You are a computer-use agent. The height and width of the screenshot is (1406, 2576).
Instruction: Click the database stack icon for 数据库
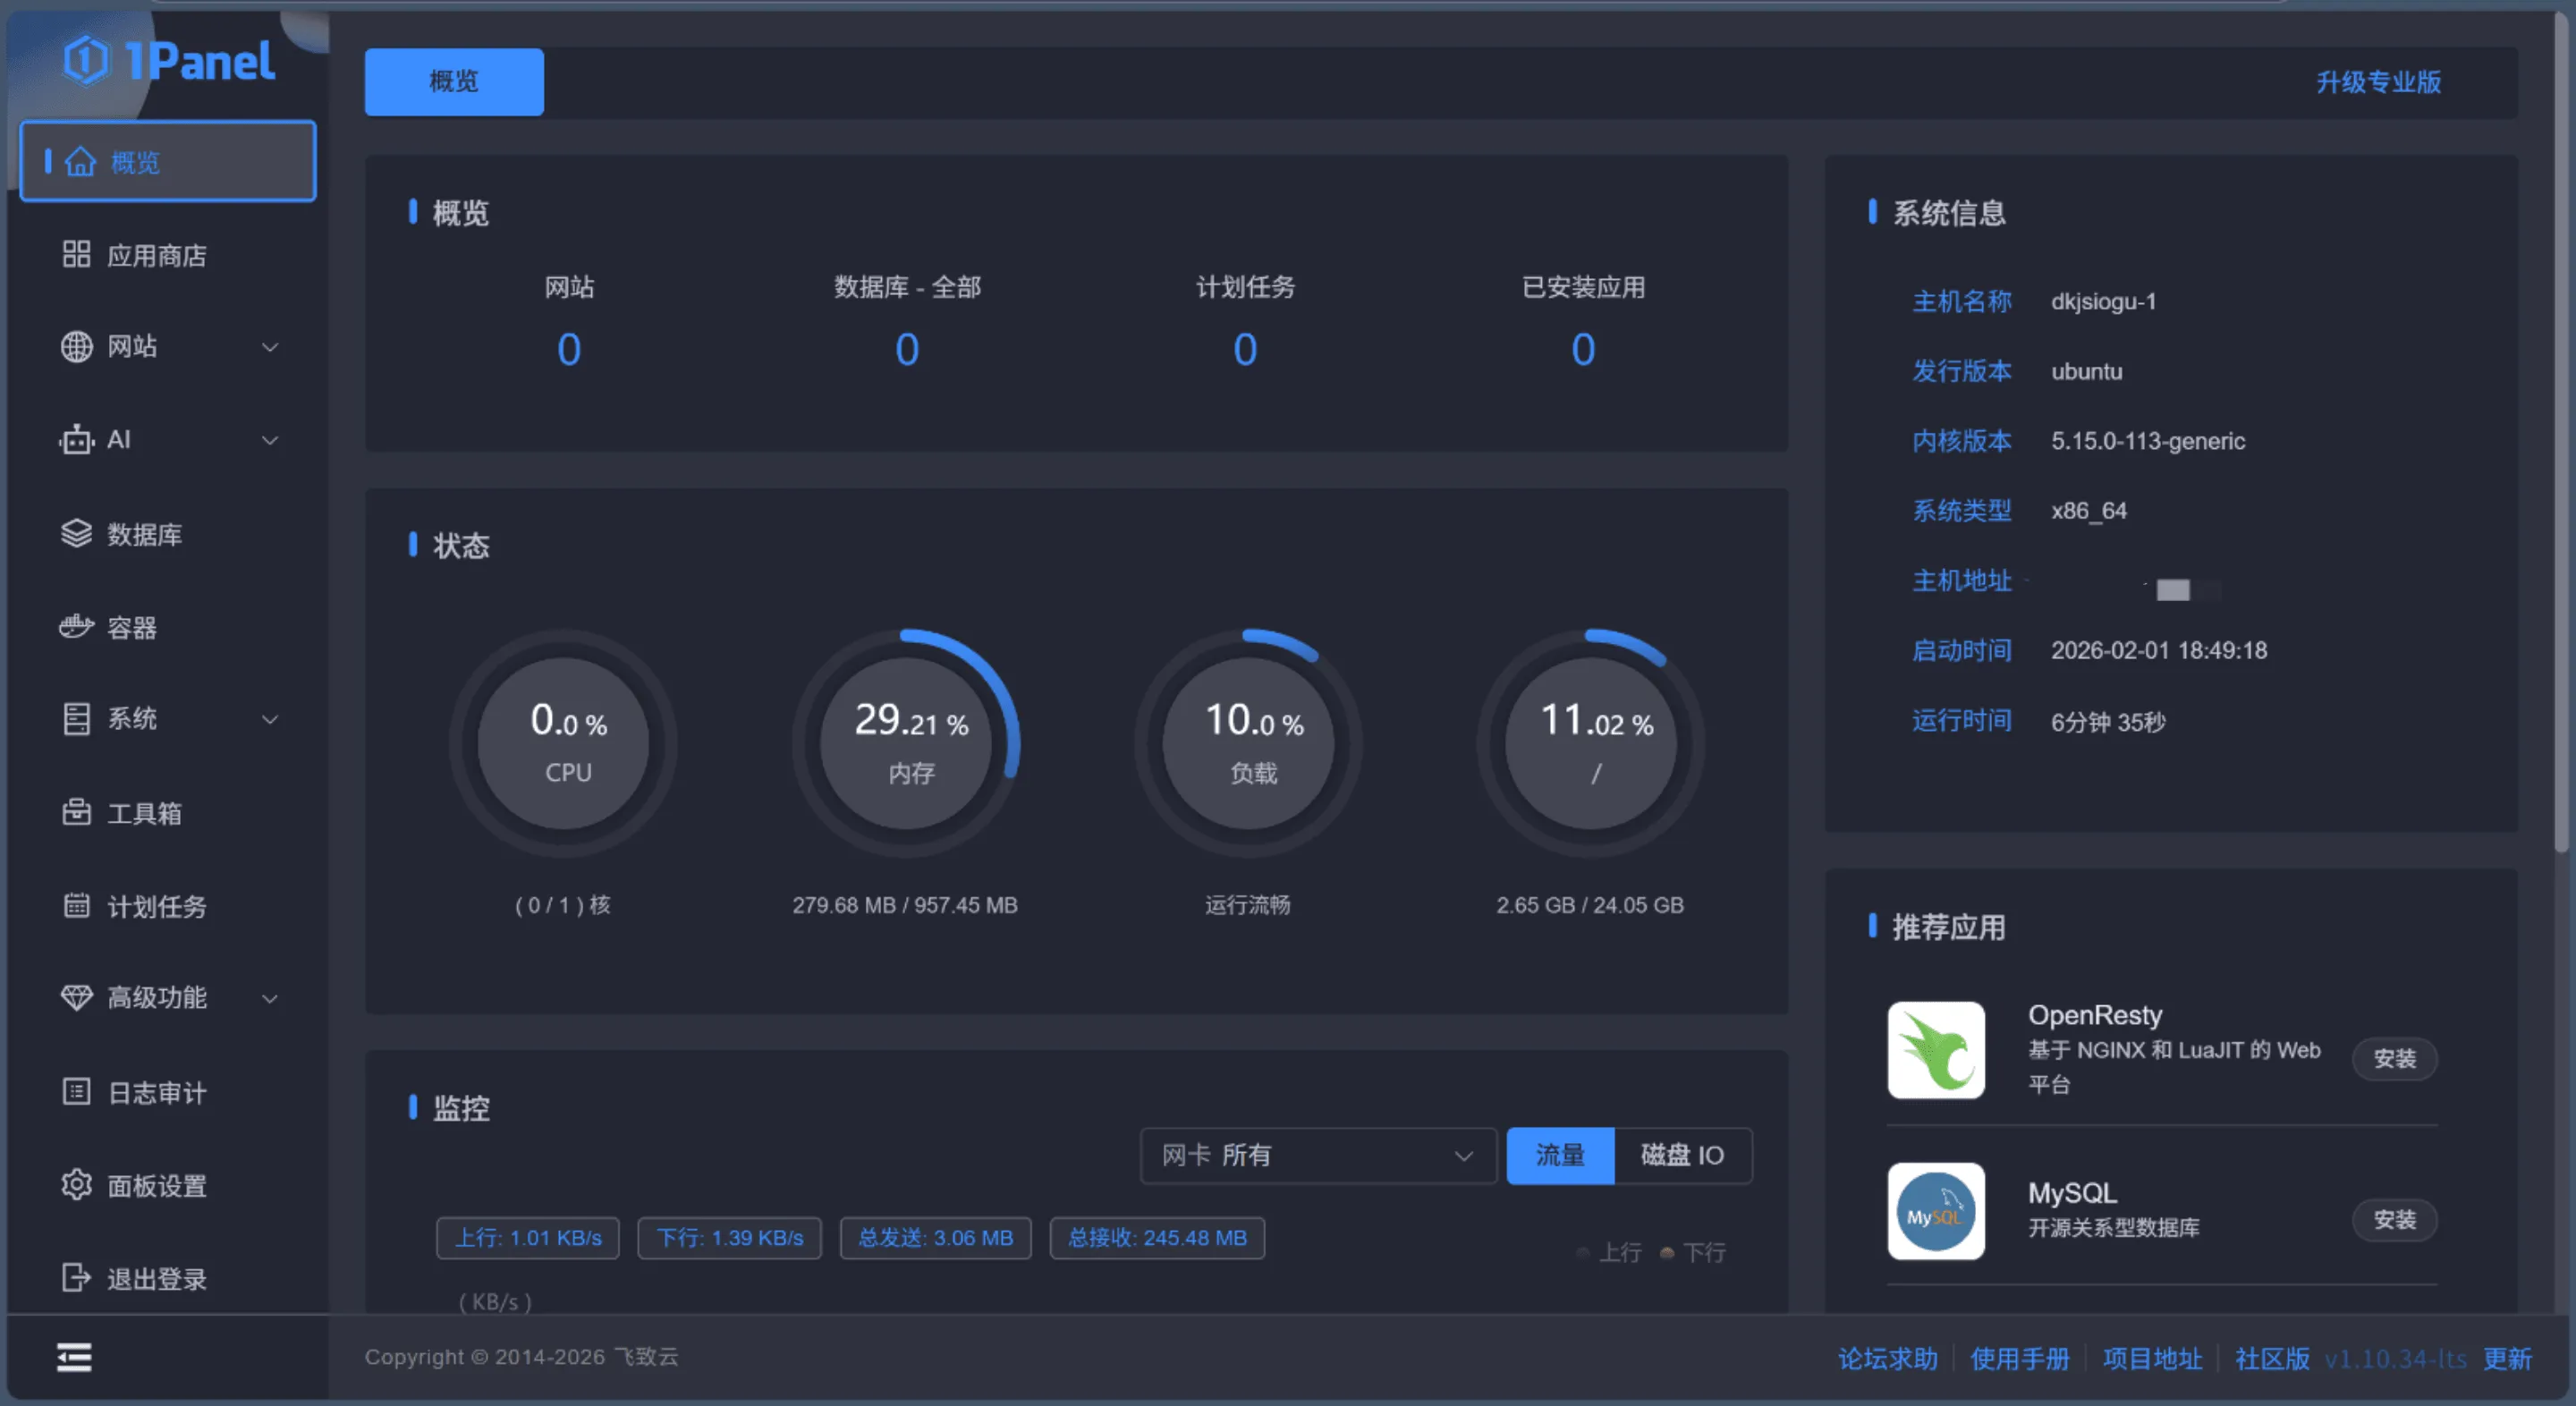tap(76, 533)
